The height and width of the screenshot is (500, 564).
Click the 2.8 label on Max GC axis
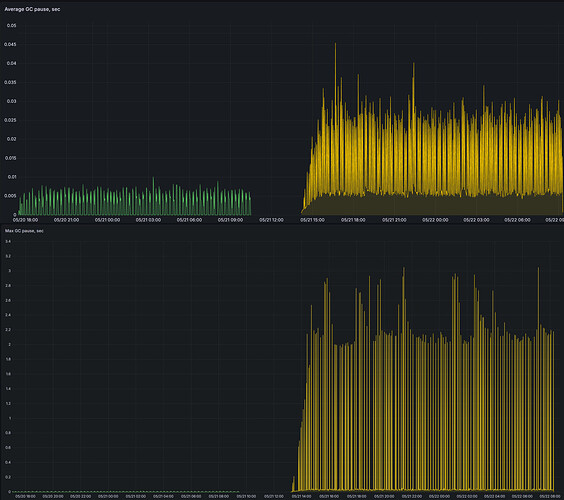(8, 286)
